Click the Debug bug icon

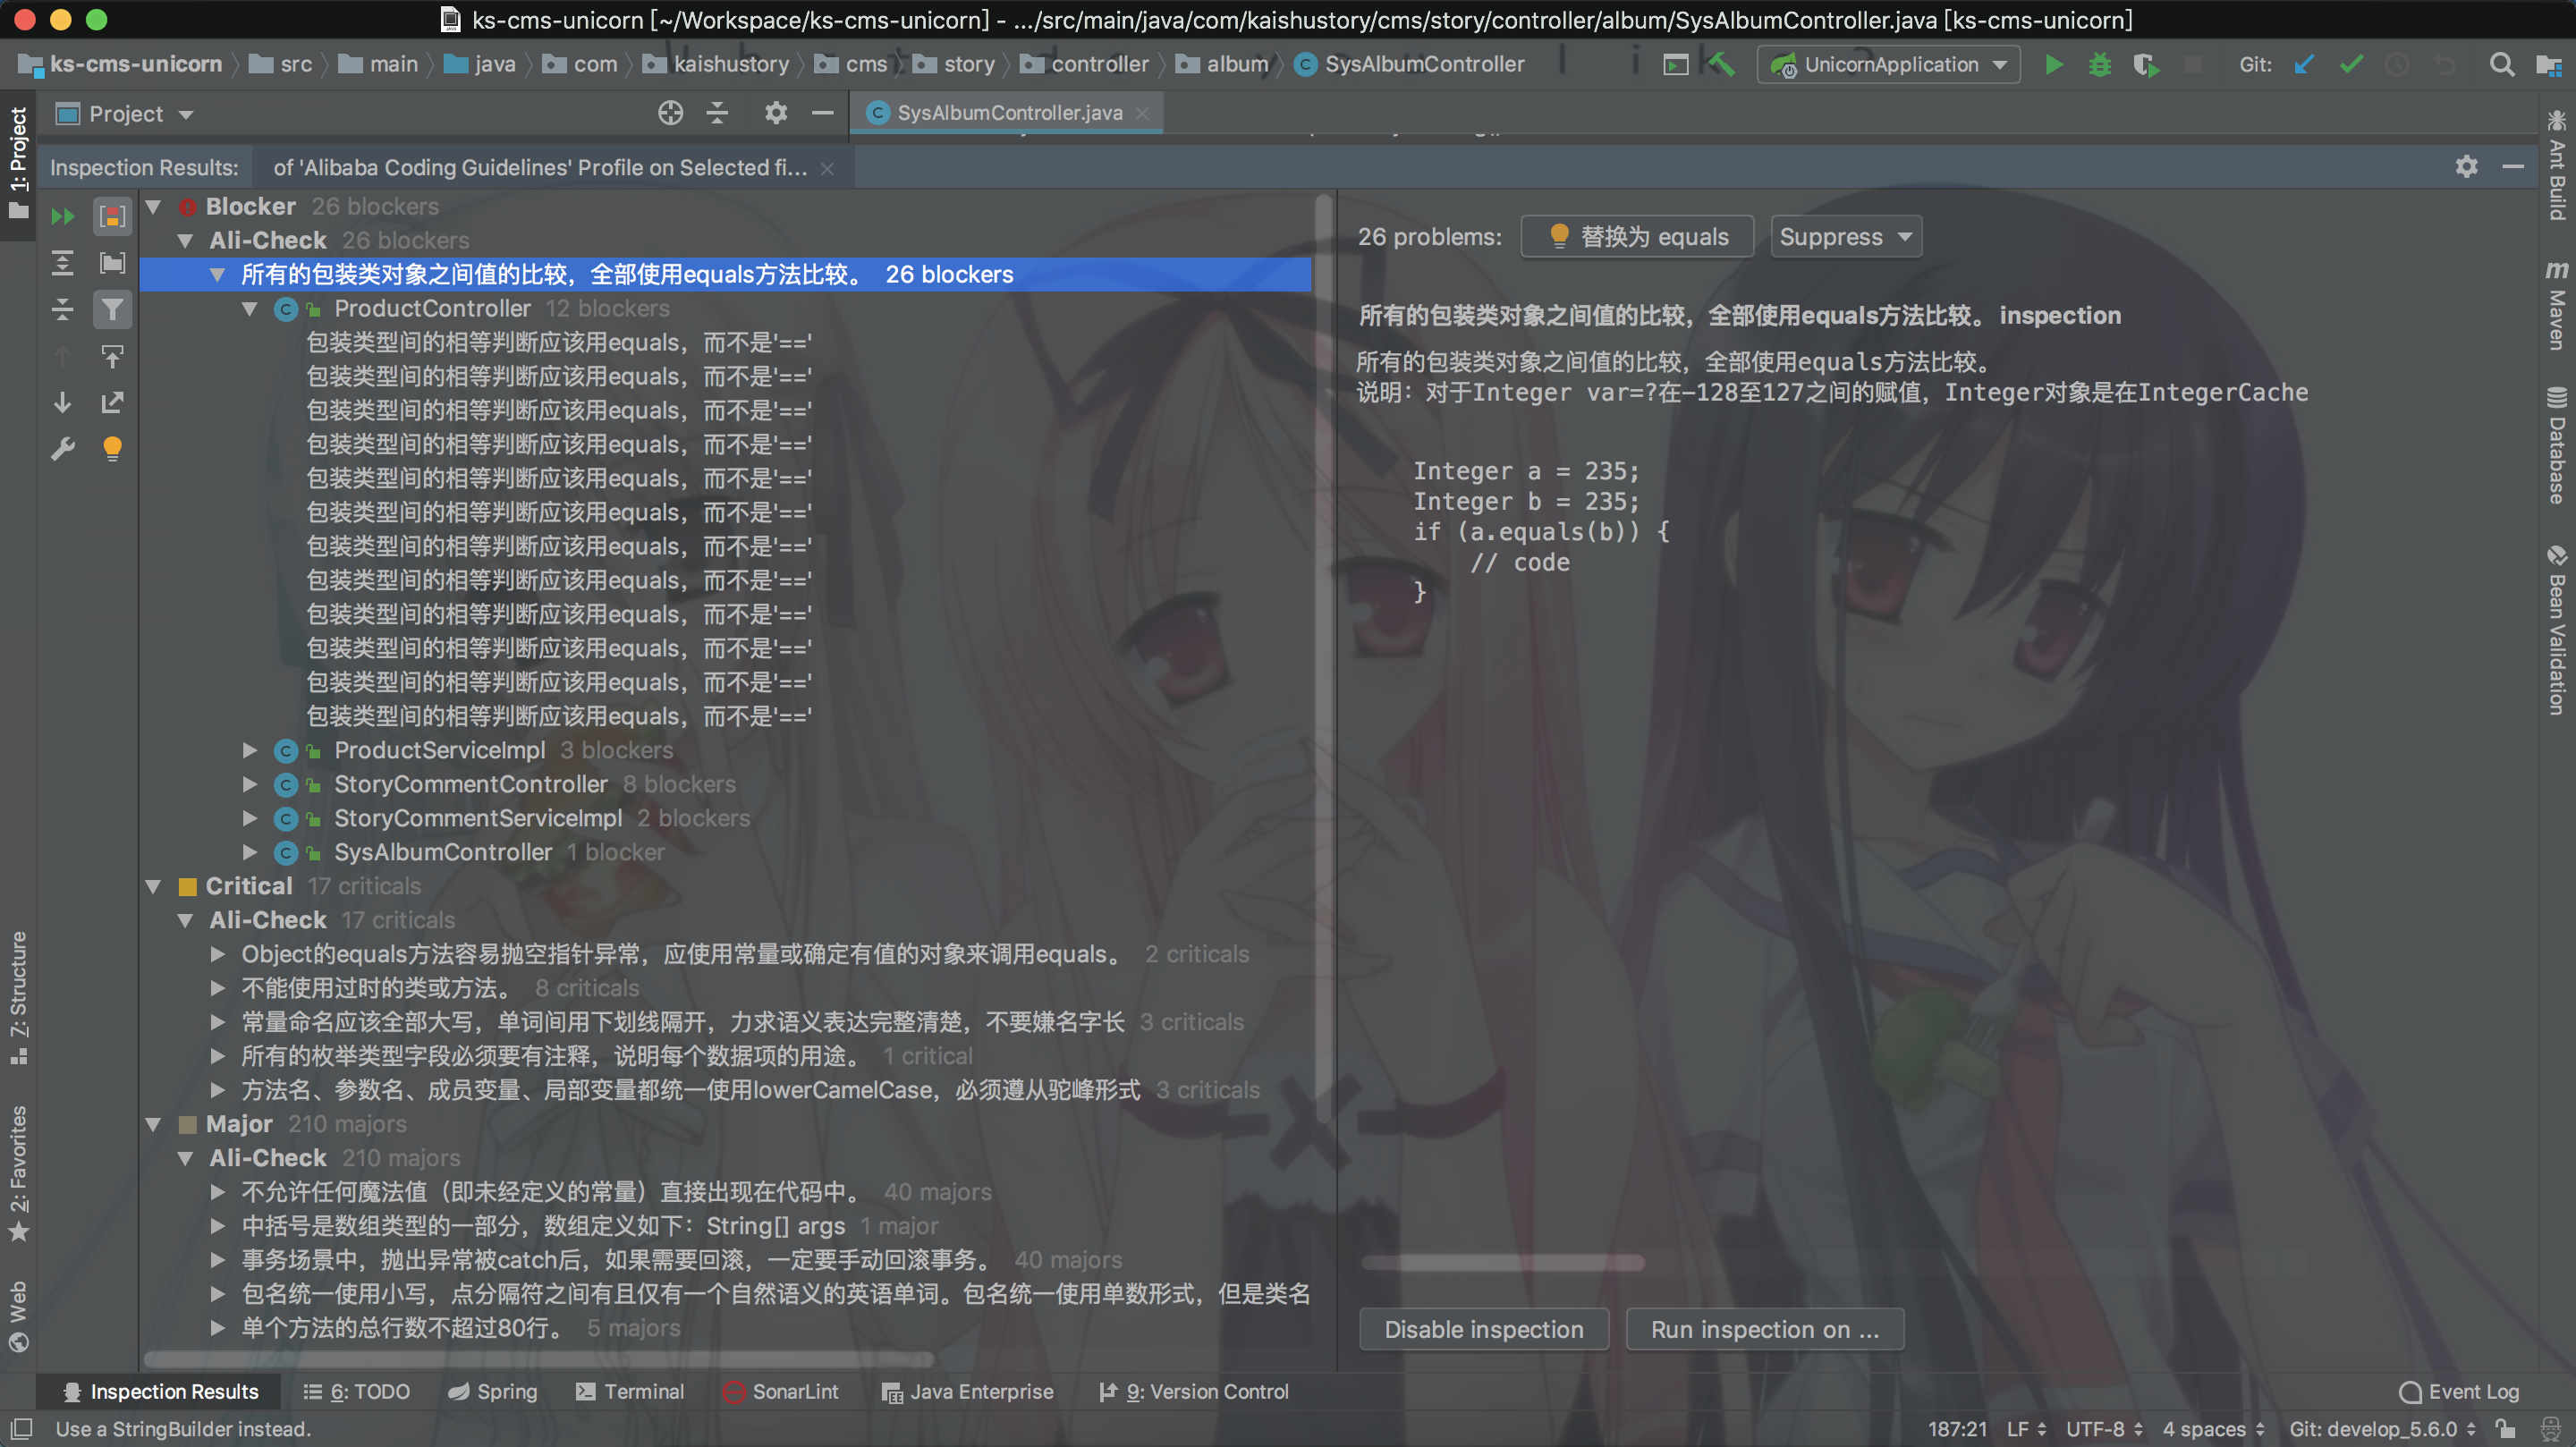coord(2099,65)
